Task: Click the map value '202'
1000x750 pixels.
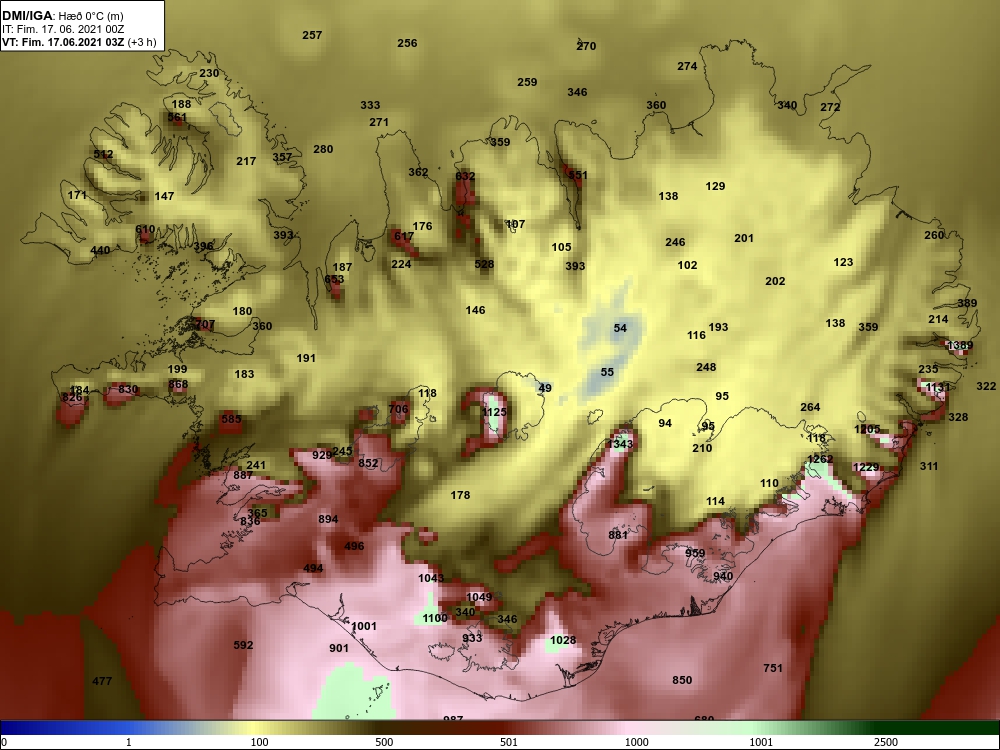Action: tap(775, 281)
